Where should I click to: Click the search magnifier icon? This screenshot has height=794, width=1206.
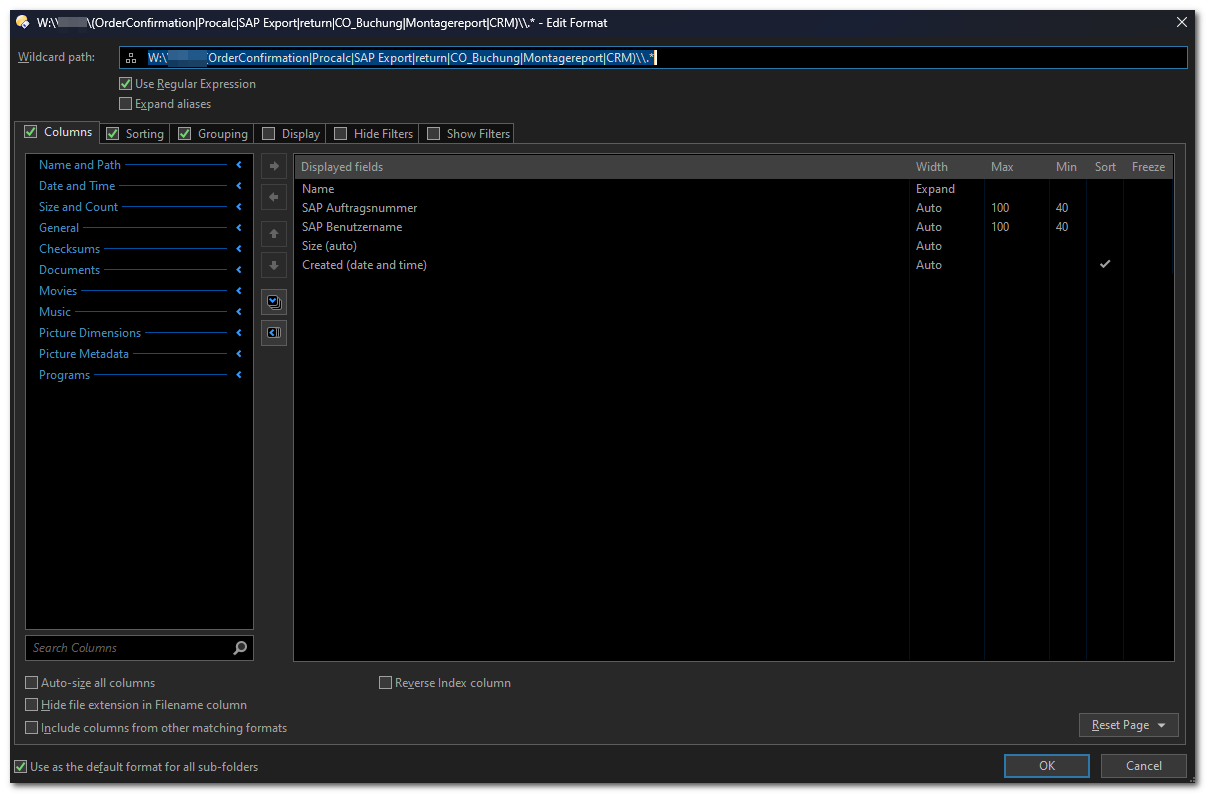coord(240,648)
